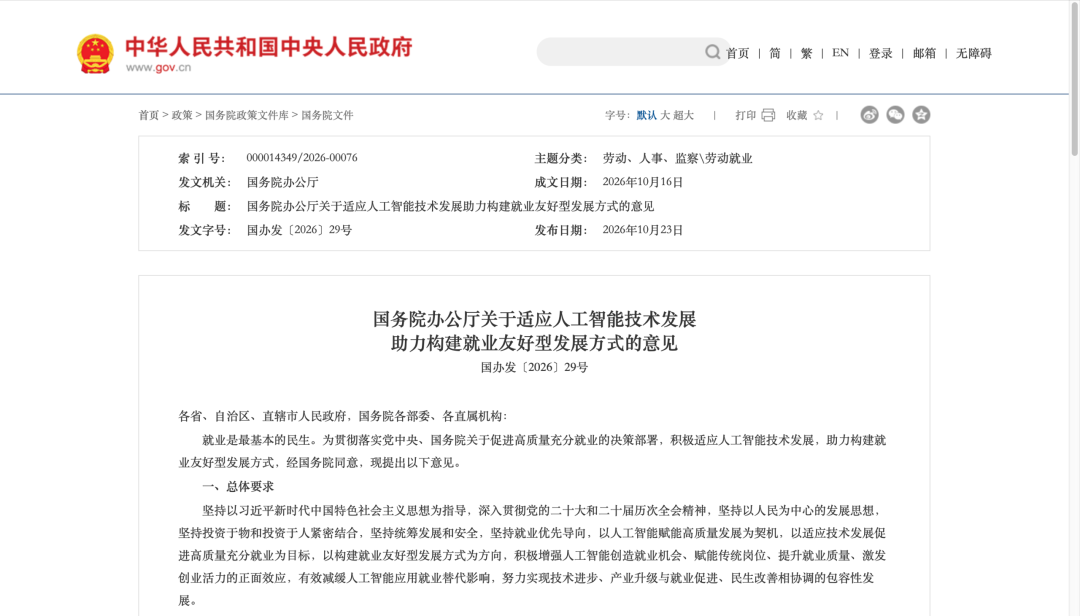
Task: Click the index number 000014349/2026-00076
Action: [x=302, y=158]
